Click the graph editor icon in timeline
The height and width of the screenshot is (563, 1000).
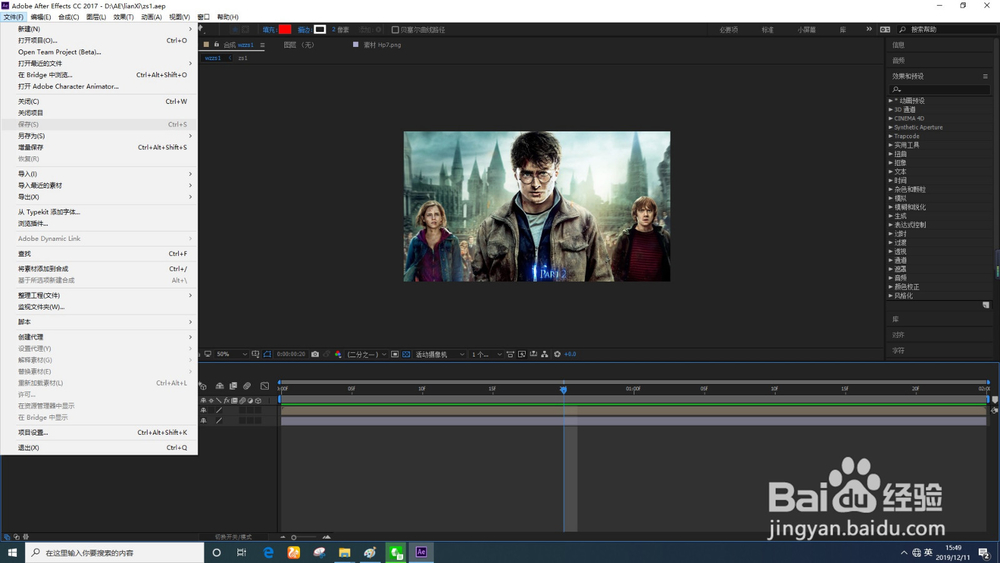pos(265,386)
